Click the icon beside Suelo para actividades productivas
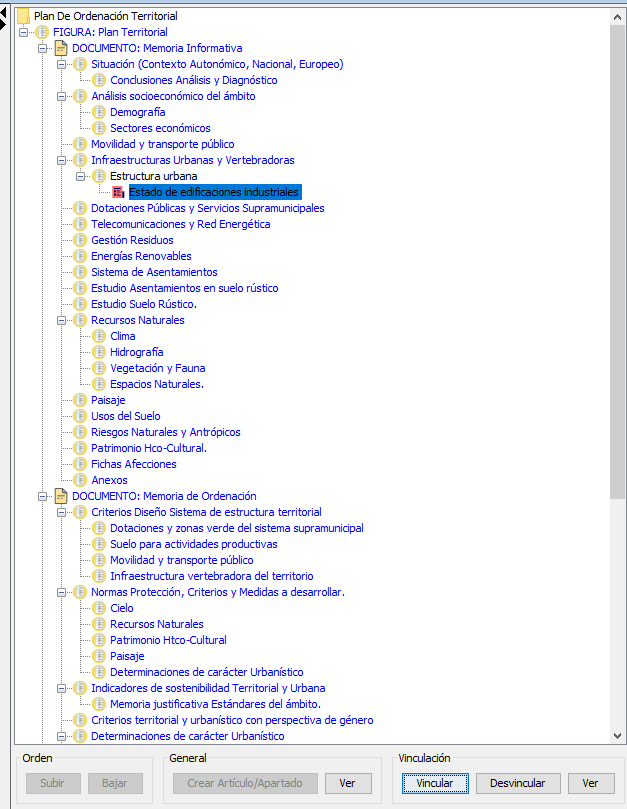Screen dimensions: 627x809 (99, 544)
